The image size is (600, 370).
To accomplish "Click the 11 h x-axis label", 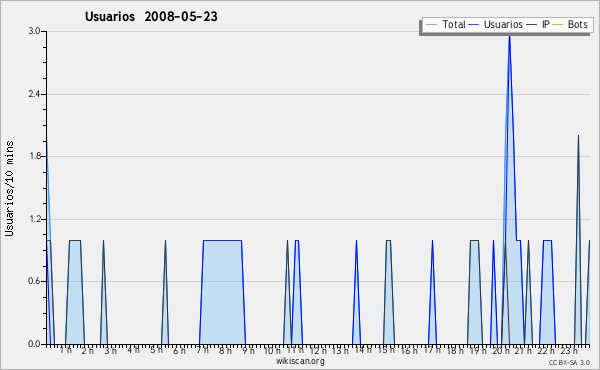I will pyautogui.click(x=295, y=350).
